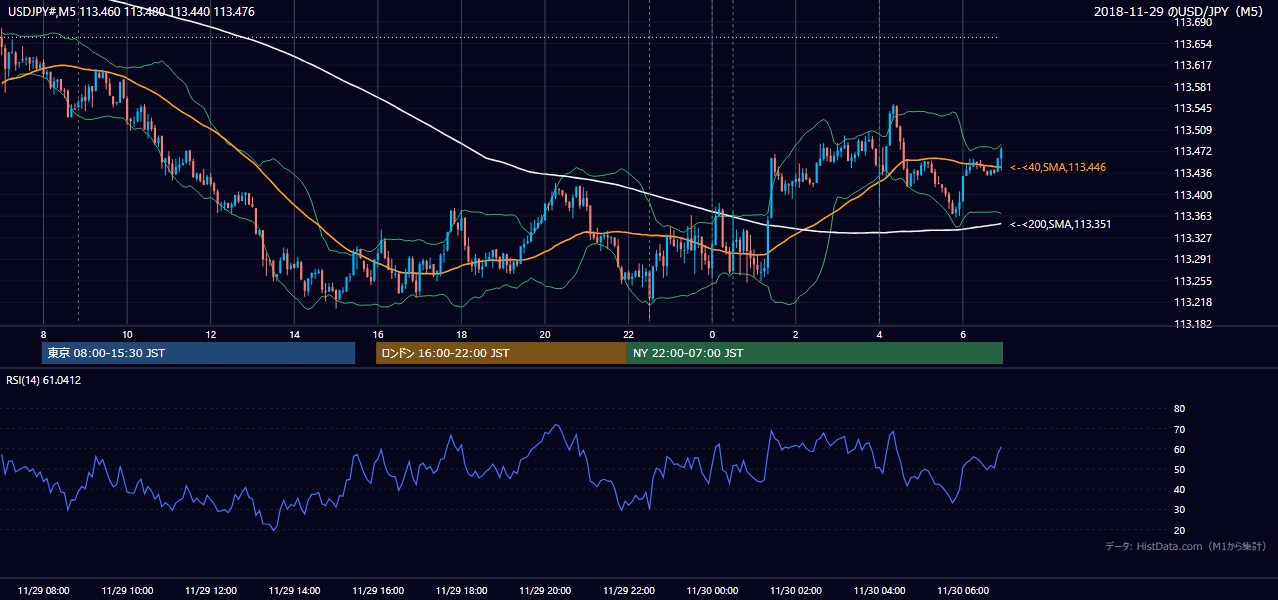The height and width of the screenshot is (600, 1278).
Task: Click hour label 12 under price chart
Action: (211, 333)
